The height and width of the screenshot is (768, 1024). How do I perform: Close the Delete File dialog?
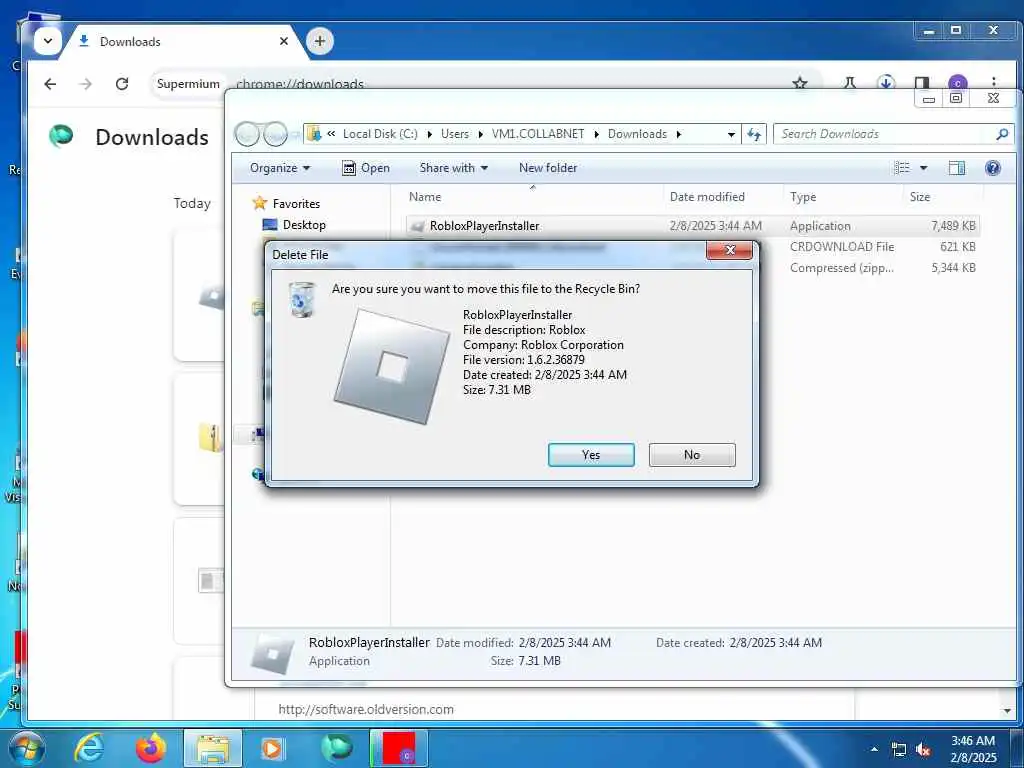click(x=729, y=250)
